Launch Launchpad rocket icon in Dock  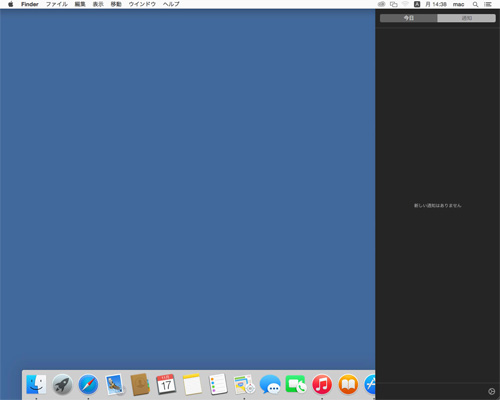(62, 384)
